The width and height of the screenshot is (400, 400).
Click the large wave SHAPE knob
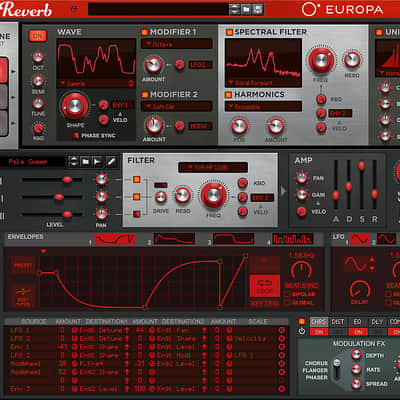[75, 106]
